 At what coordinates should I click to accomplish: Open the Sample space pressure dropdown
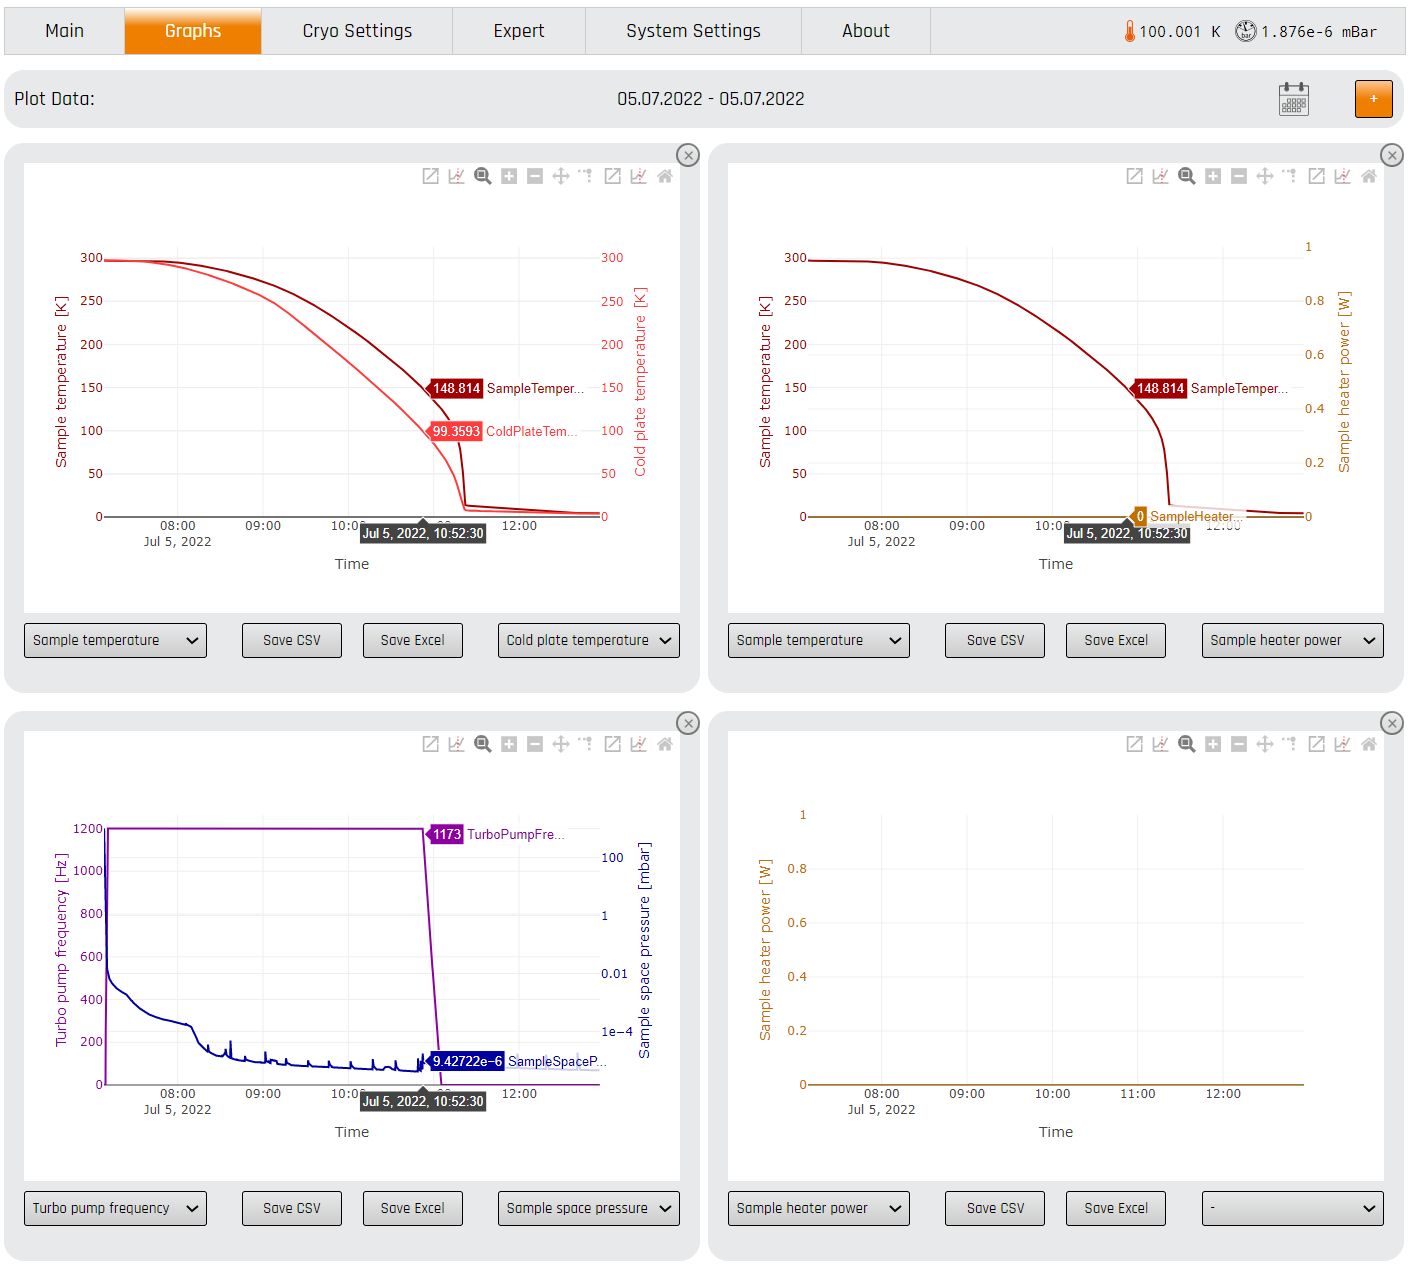[588, 1209]
